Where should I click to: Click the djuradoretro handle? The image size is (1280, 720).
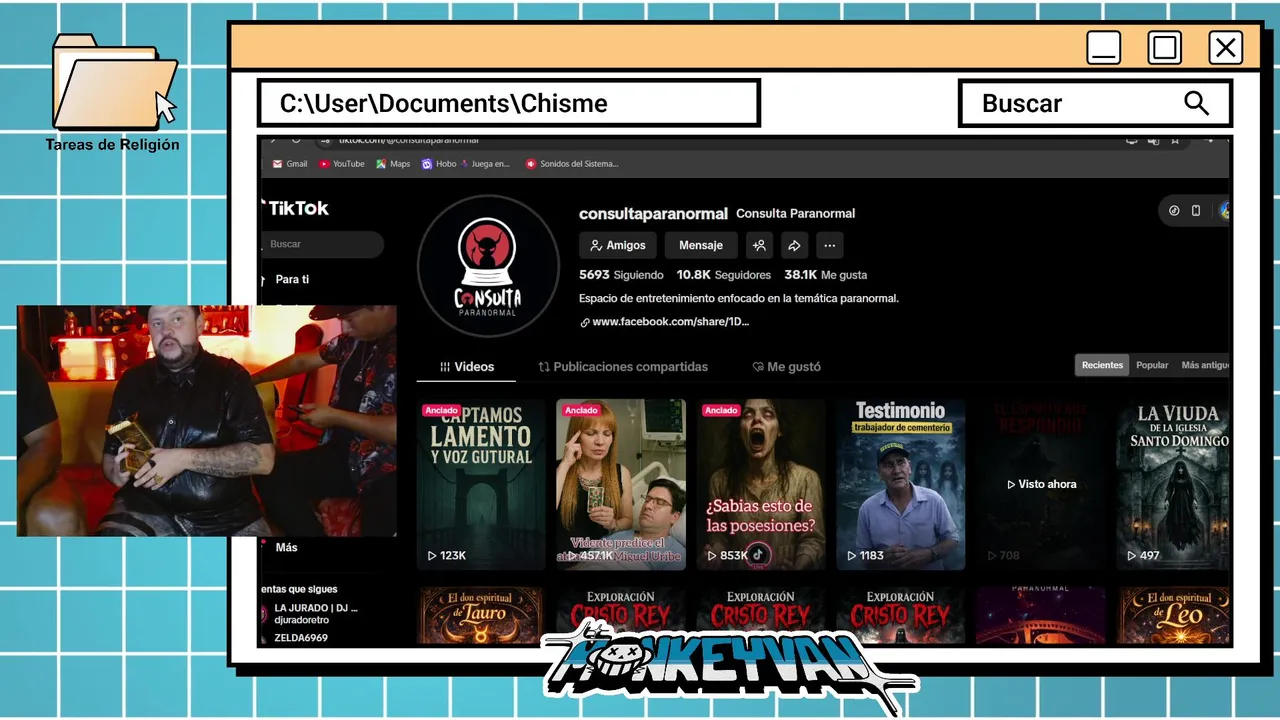pyautogui.click(x=303, y=620)
